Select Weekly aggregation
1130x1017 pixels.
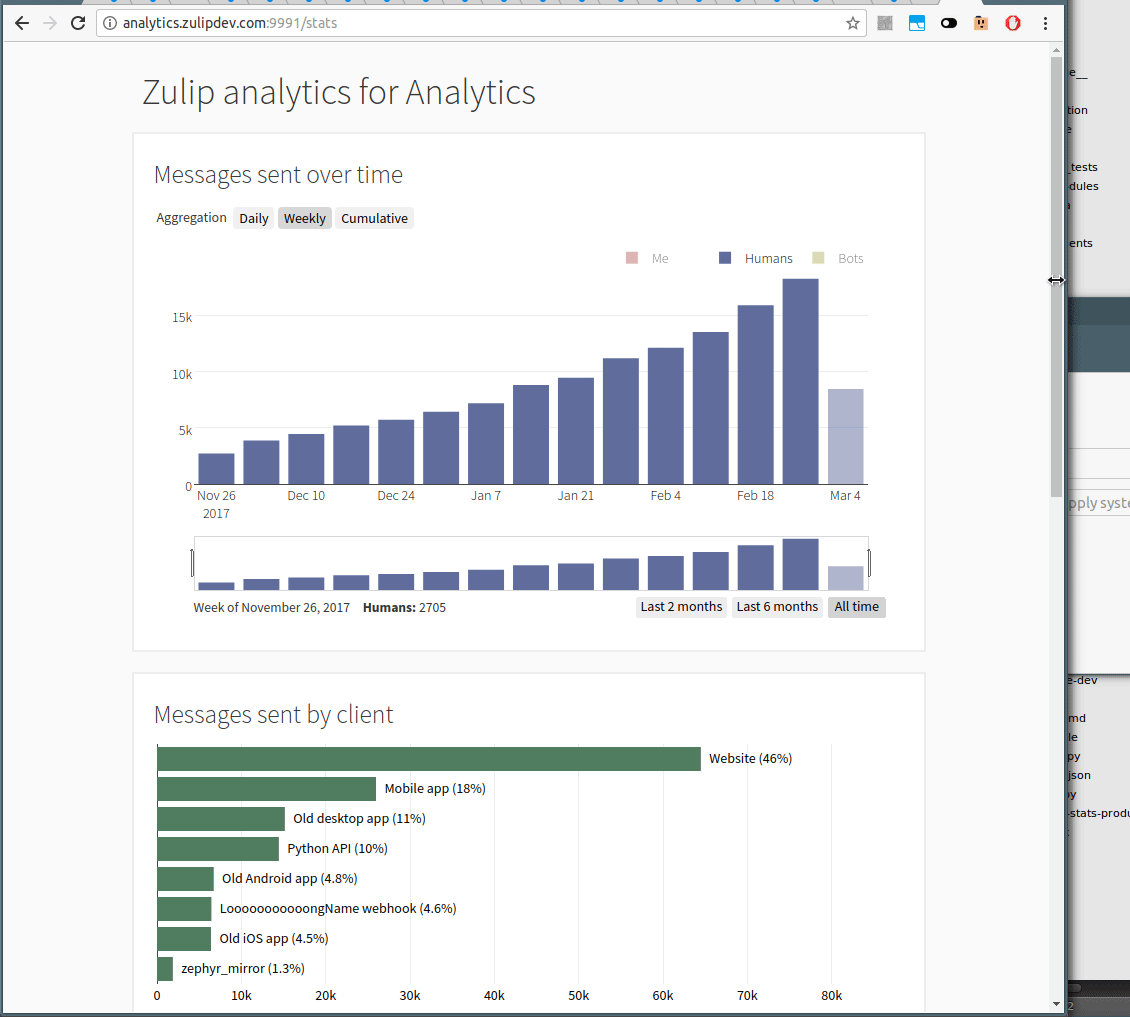tap(305, 218)
